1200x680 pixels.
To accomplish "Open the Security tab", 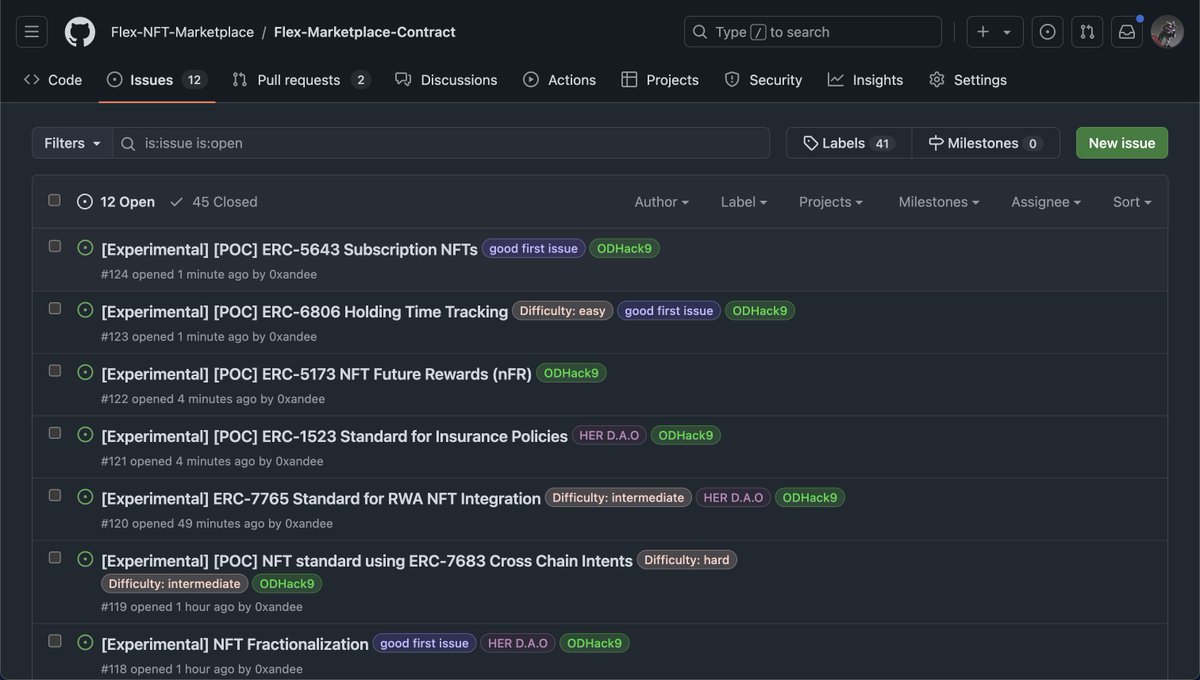I will click(x=763, y=80).
